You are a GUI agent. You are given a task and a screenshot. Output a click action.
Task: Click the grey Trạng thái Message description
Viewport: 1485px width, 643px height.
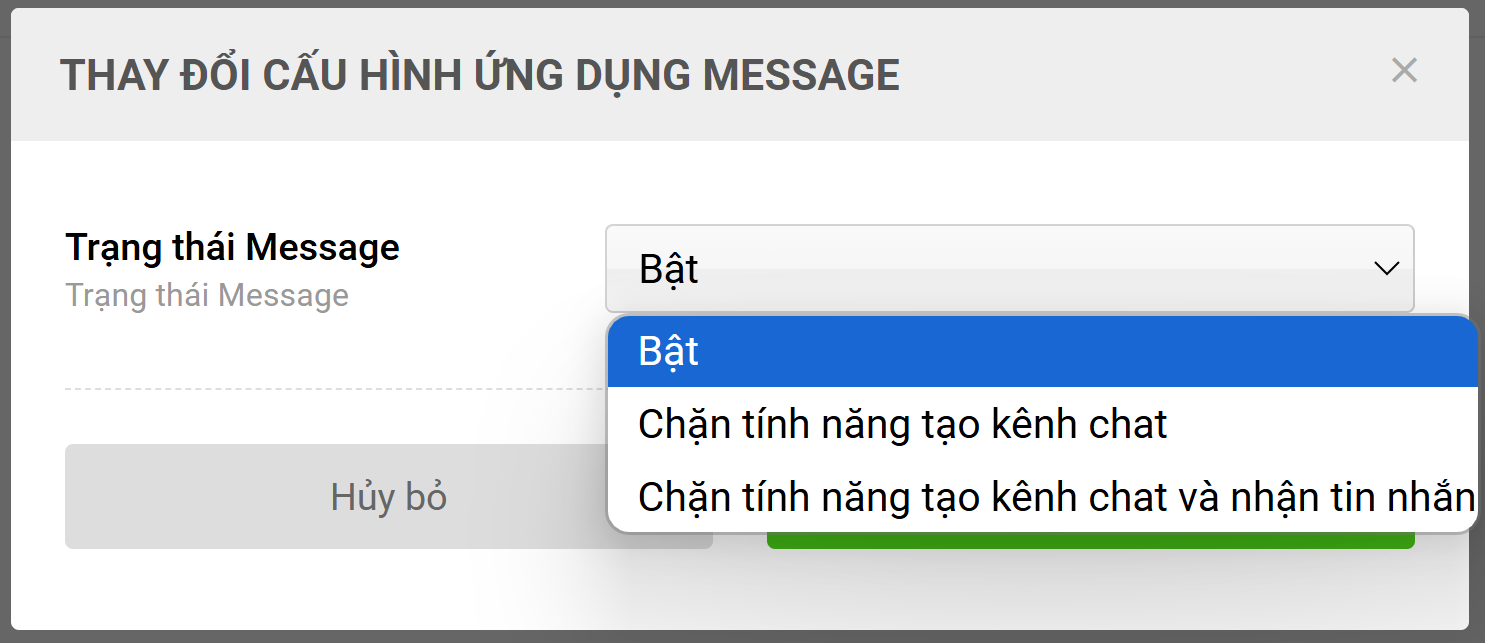pyautogui.click(x=207, y=296)
